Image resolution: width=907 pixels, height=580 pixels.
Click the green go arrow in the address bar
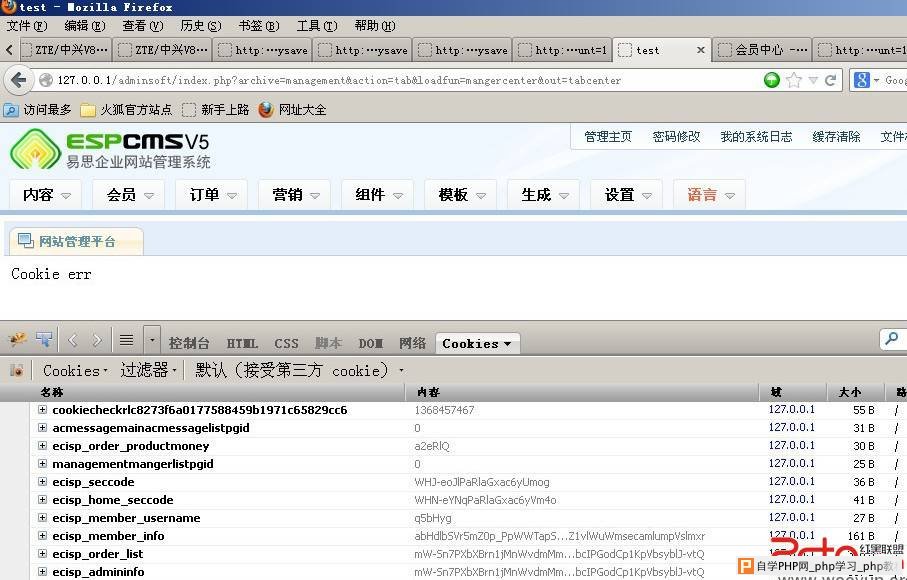tap(772, 80)
